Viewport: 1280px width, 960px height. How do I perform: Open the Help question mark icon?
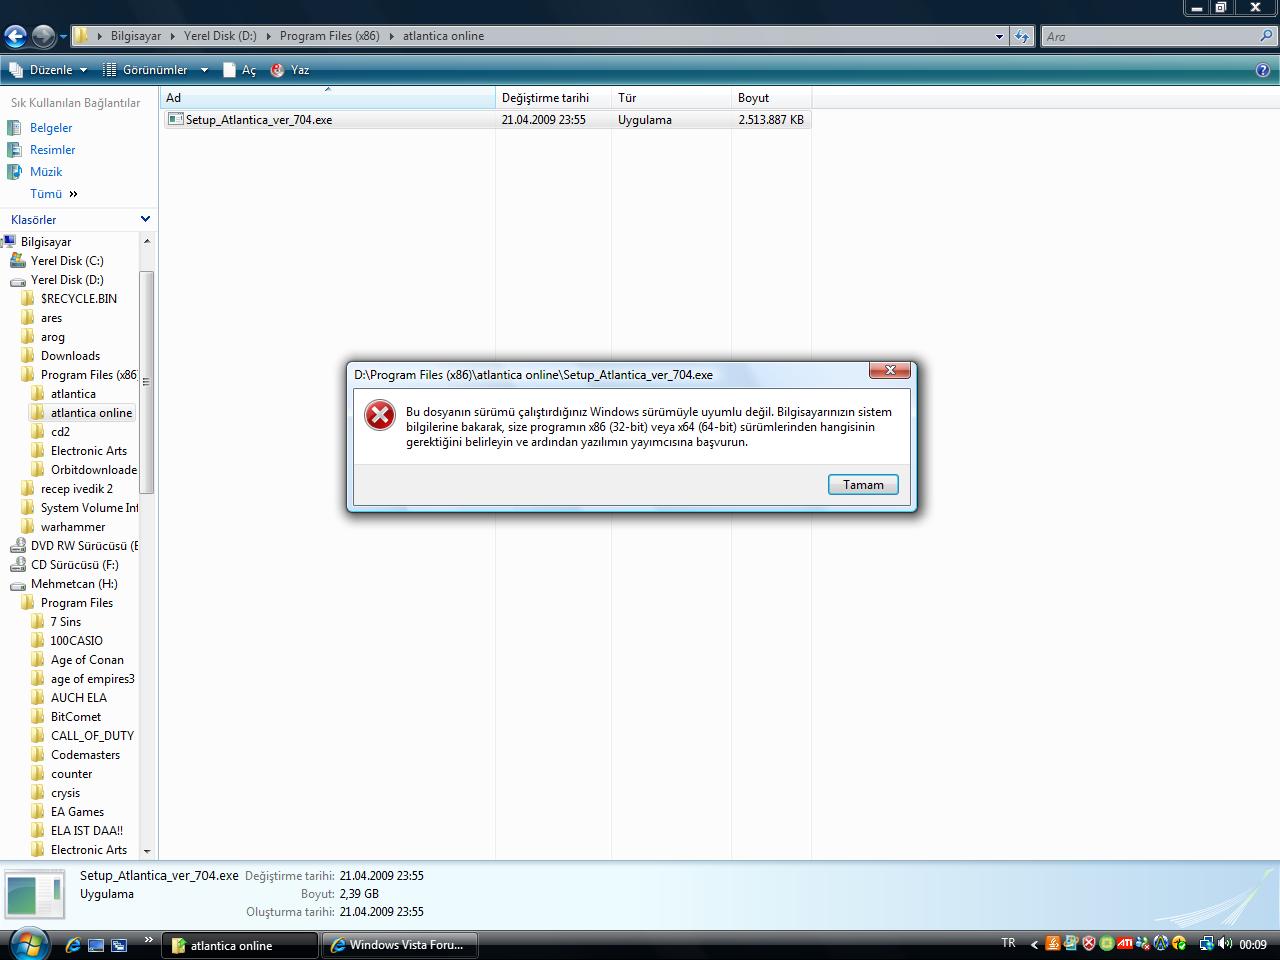[1263, 70]
